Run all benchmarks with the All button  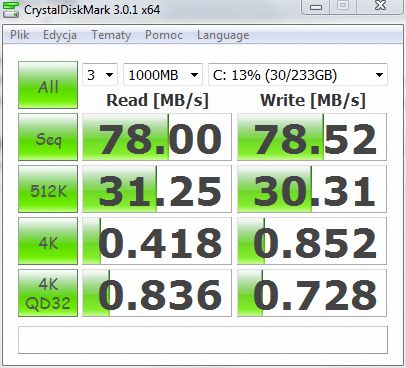(x=48, y=85)
